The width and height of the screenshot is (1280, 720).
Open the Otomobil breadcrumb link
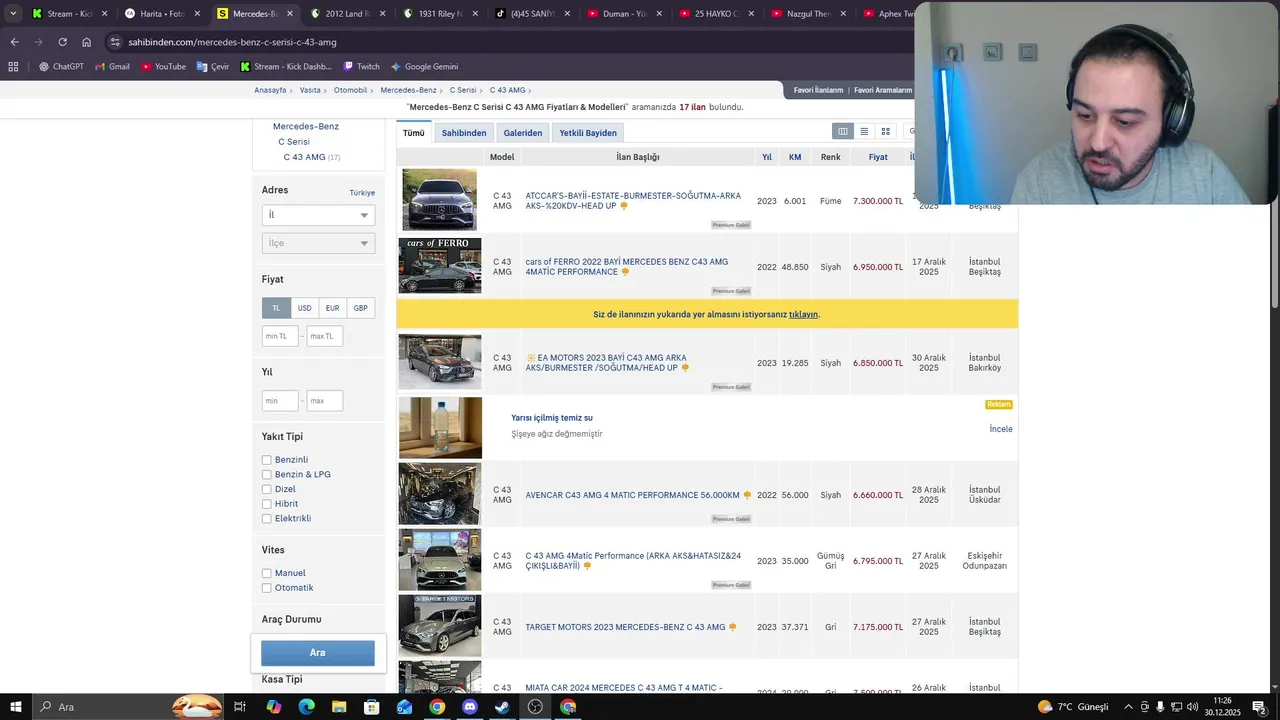point(350,90)
